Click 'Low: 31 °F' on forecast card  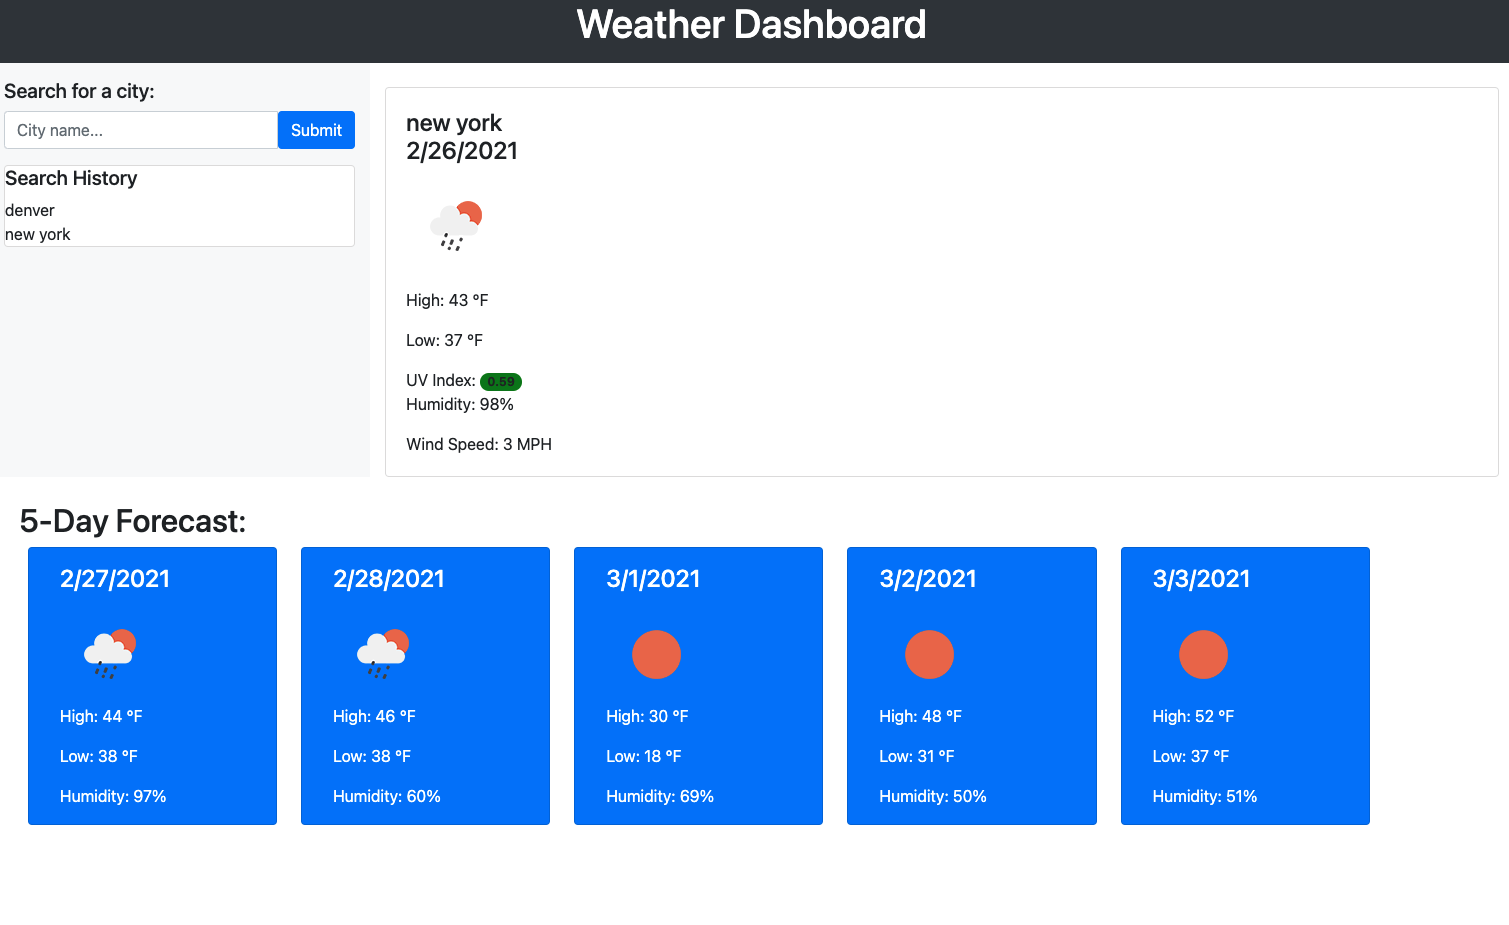pos(917,756)
